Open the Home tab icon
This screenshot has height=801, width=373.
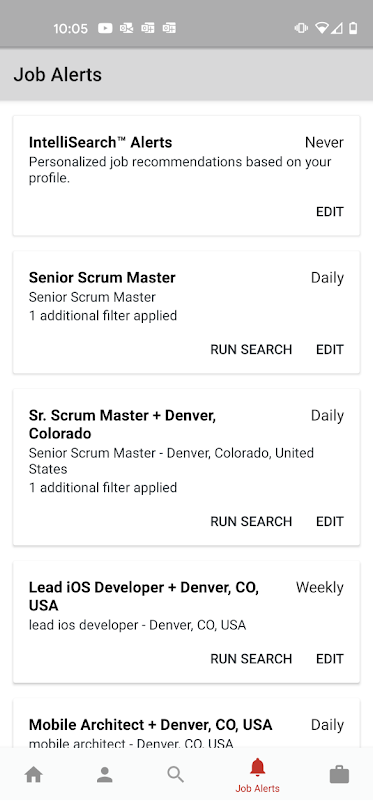(33, 775)
